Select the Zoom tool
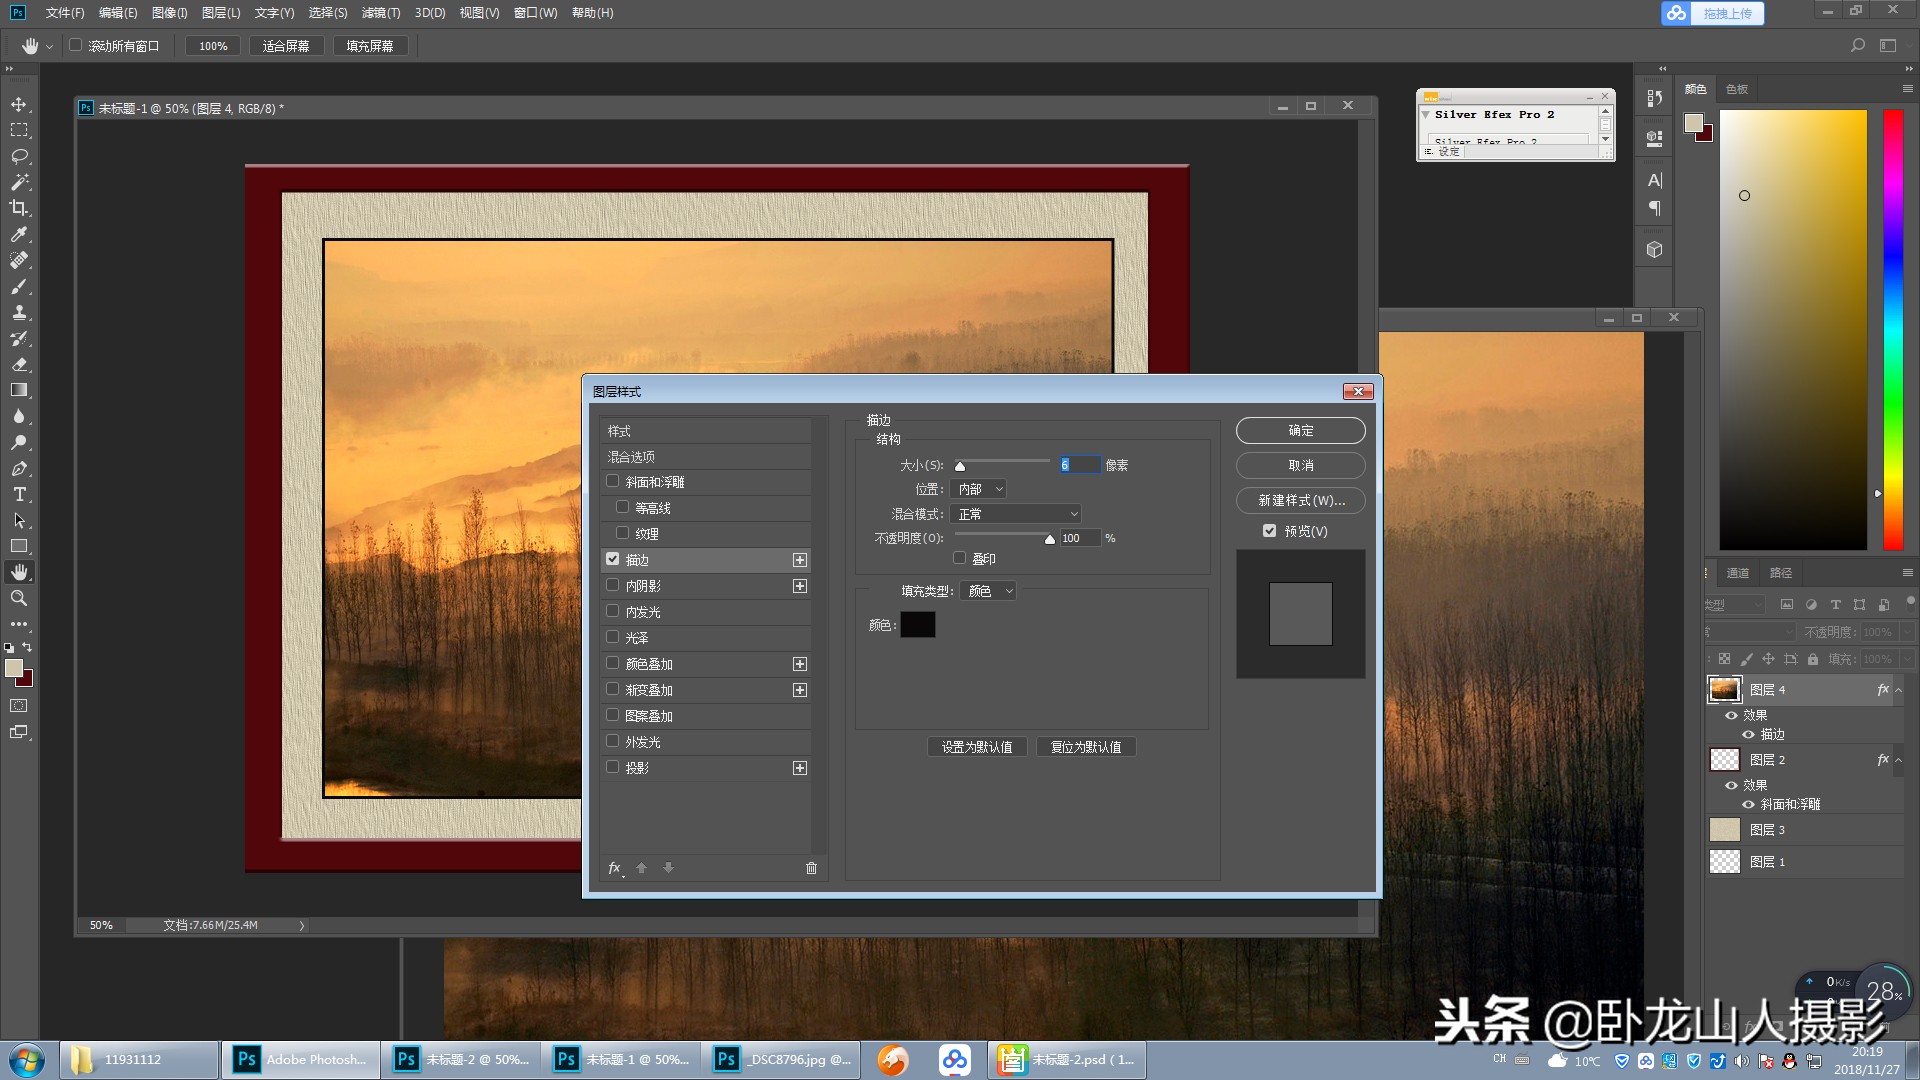The width and height of the screenshot is (1920, 1080). [19, 598]
